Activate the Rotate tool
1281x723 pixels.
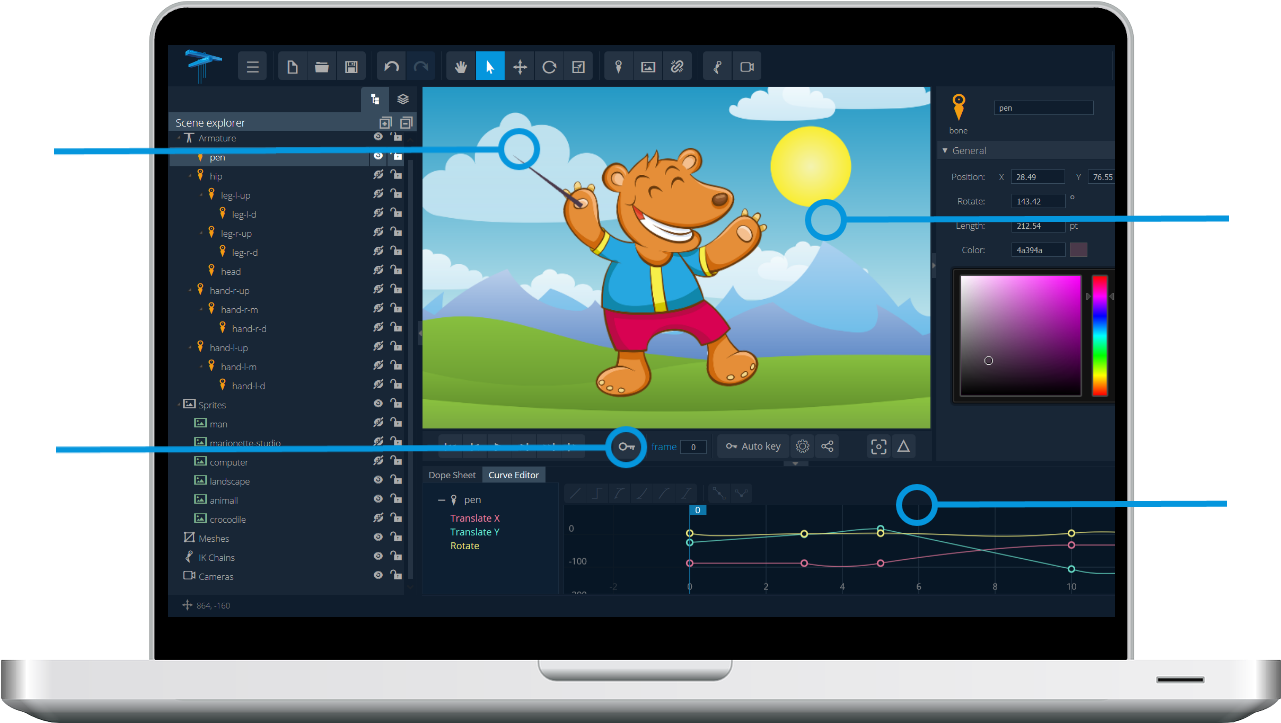[549, 67]
